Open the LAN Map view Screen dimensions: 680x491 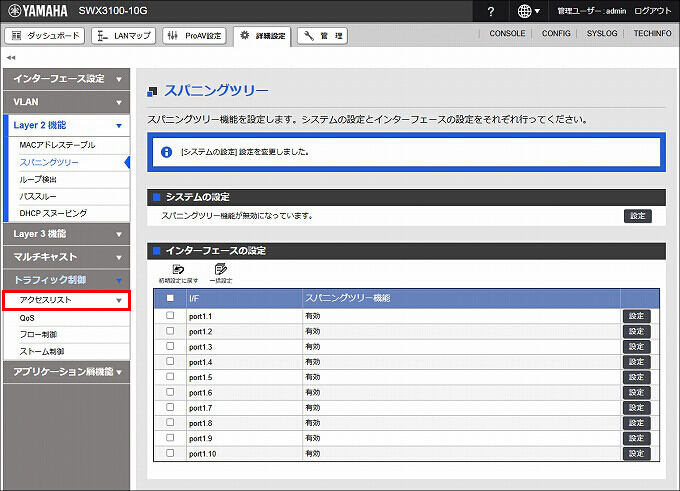[123, 36]
